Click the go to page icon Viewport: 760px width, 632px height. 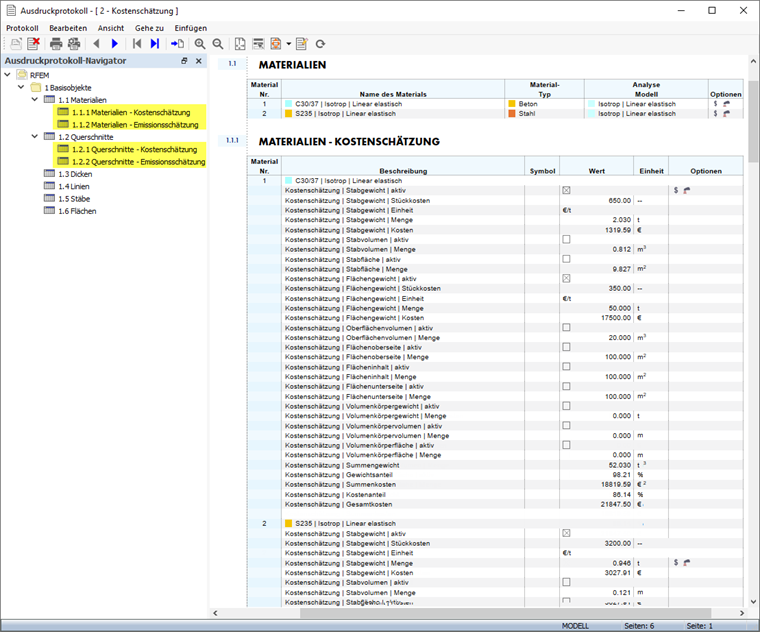click(x=177, y=44)
